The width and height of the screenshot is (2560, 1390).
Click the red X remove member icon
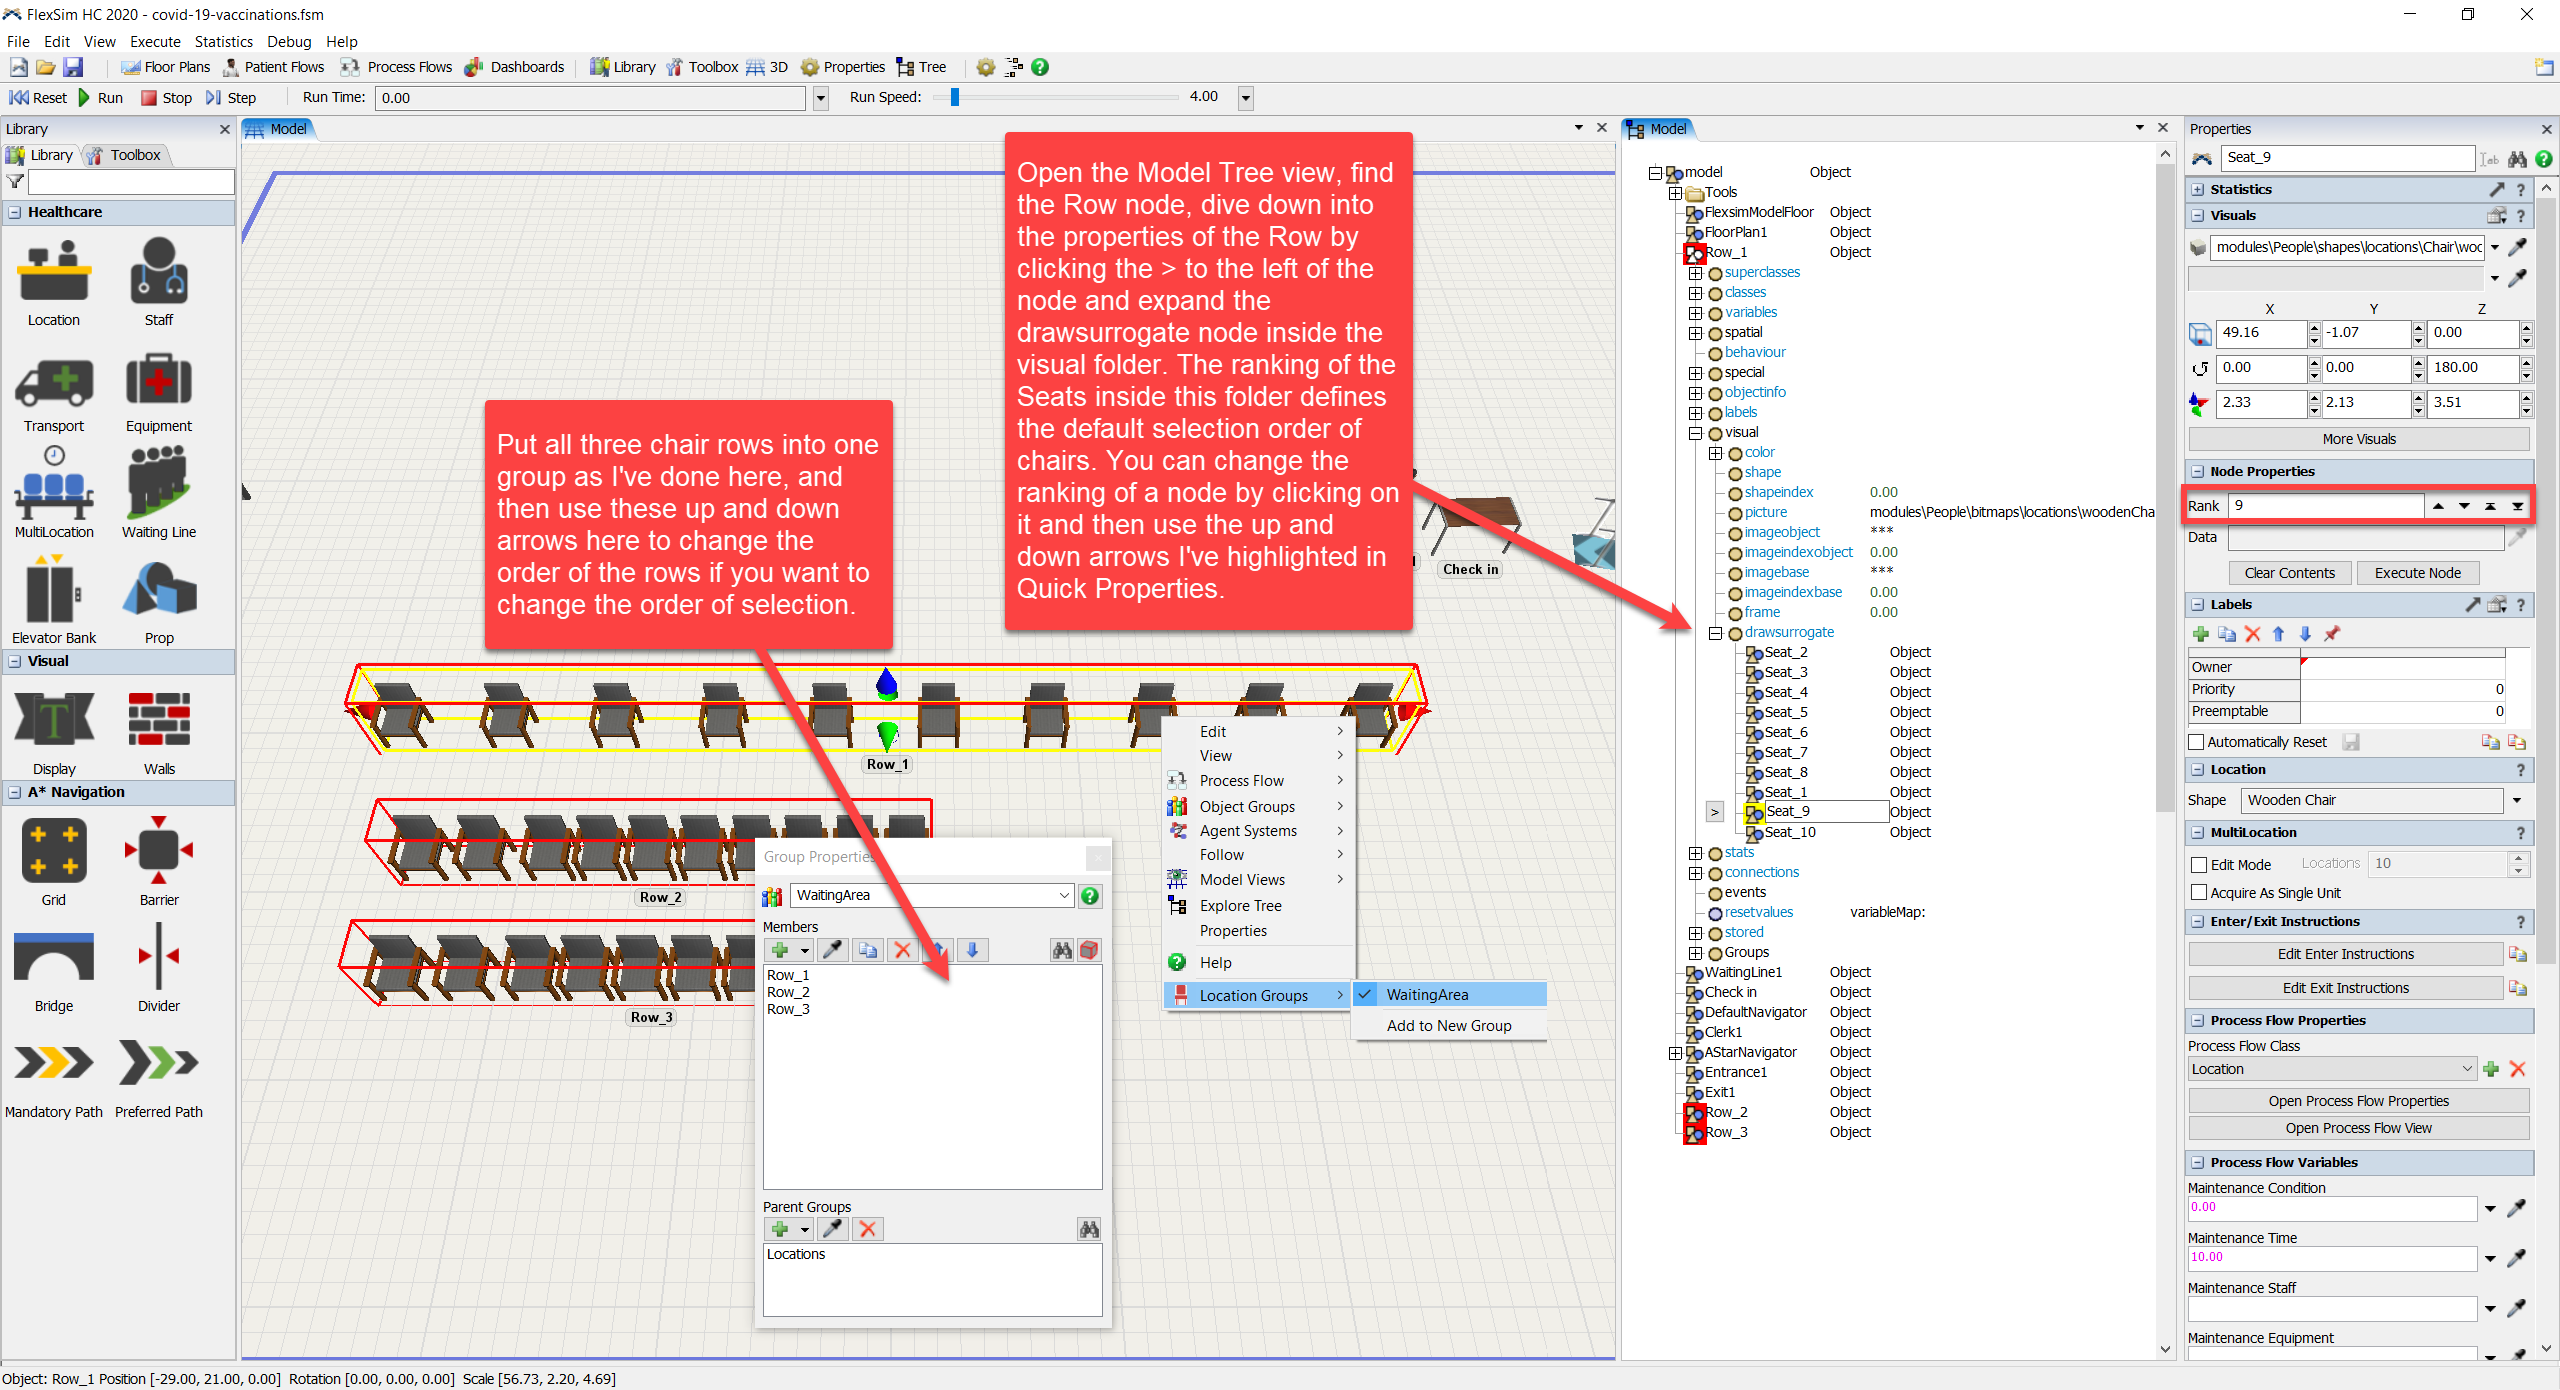pyautogui.click(x=903, y=950)
